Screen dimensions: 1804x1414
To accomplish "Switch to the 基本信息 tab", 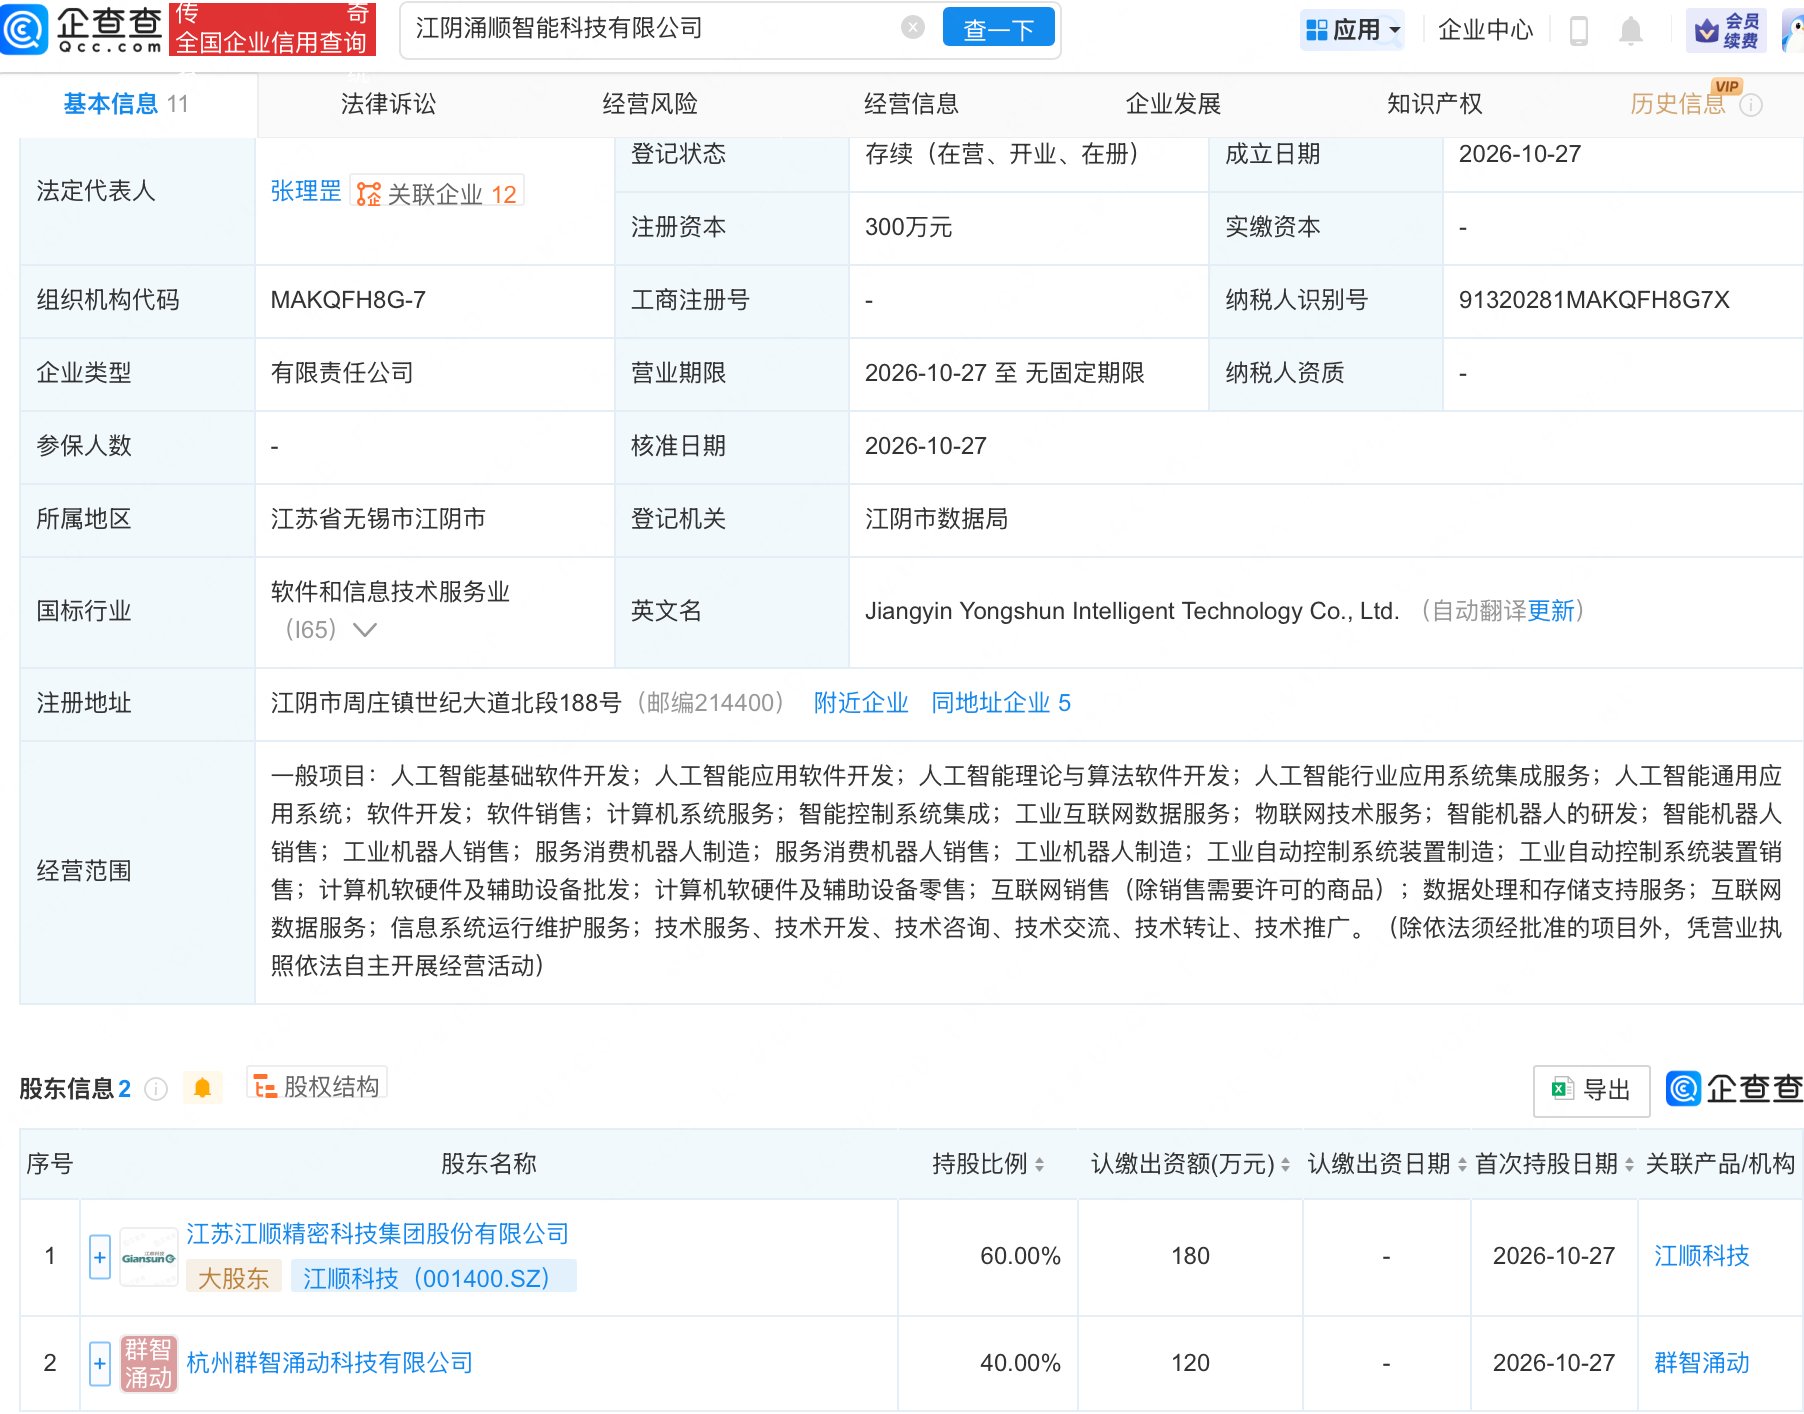I will 126,104.
